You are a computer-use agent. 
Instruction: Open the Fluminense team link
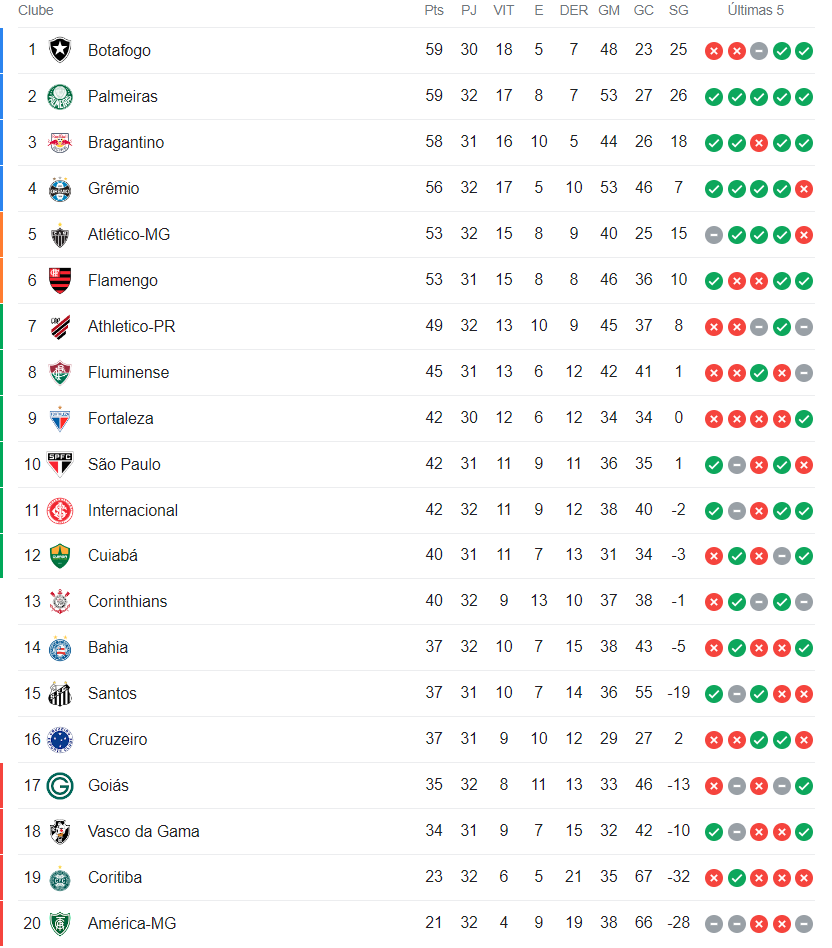pyautogui.click(x=128, y=372)
